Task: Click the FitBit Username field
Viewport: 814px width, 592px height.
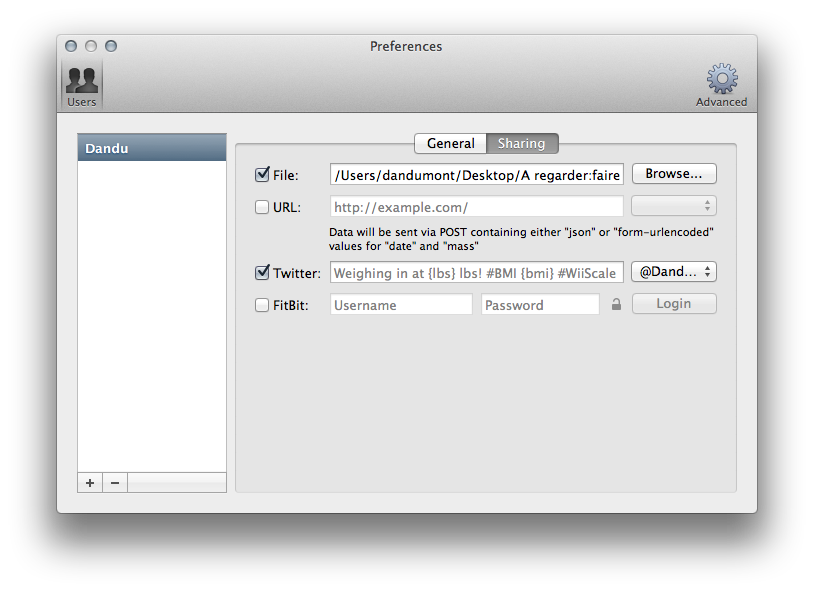Action: (401, 305)
